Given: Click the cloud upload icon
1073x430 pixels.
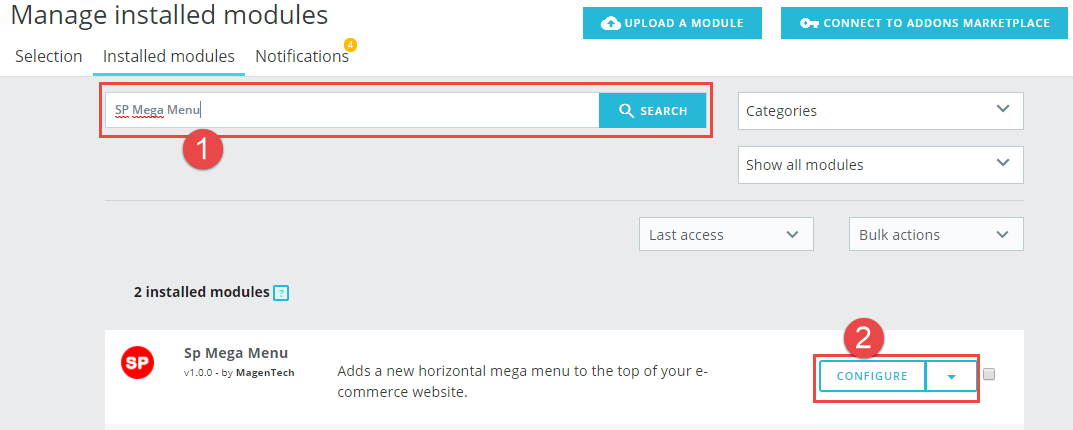Looking at the screenshot, I should point(610,23).
